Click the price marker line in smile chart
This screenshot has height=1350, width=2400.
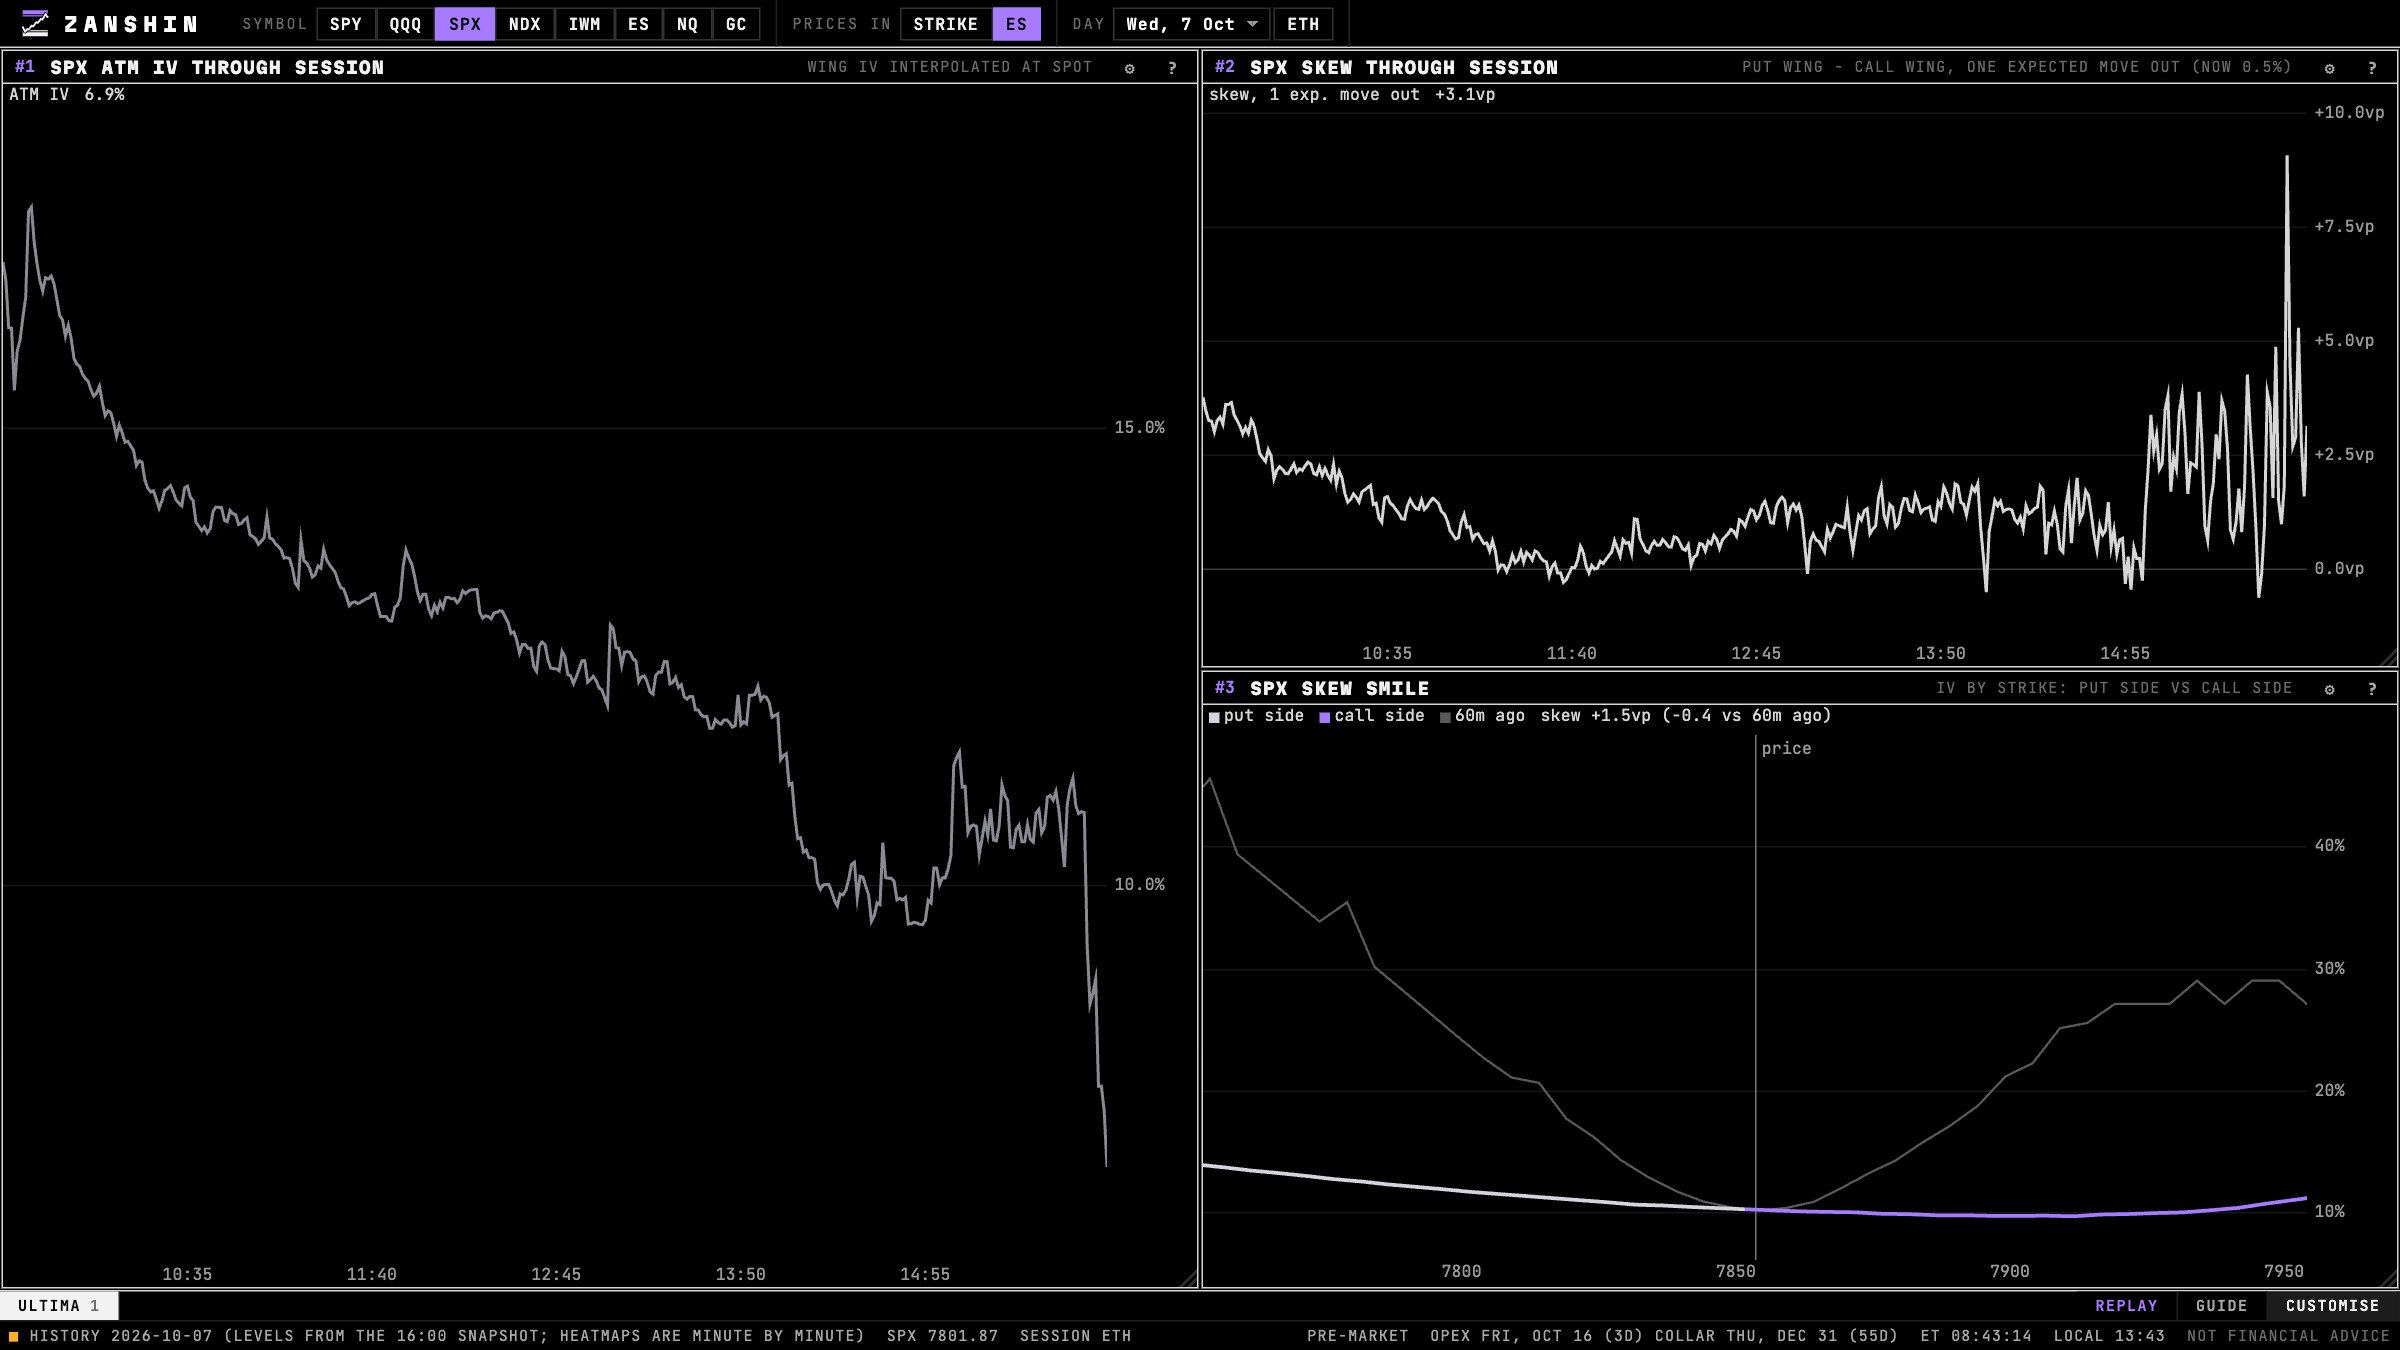click(x=1756, y=998)
